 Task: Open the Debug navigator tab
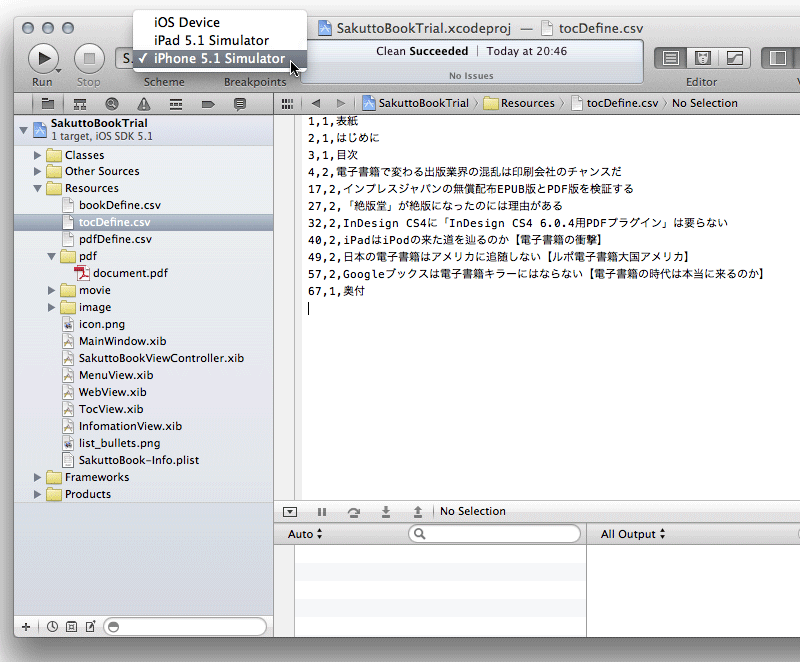[x=176, y=104]
